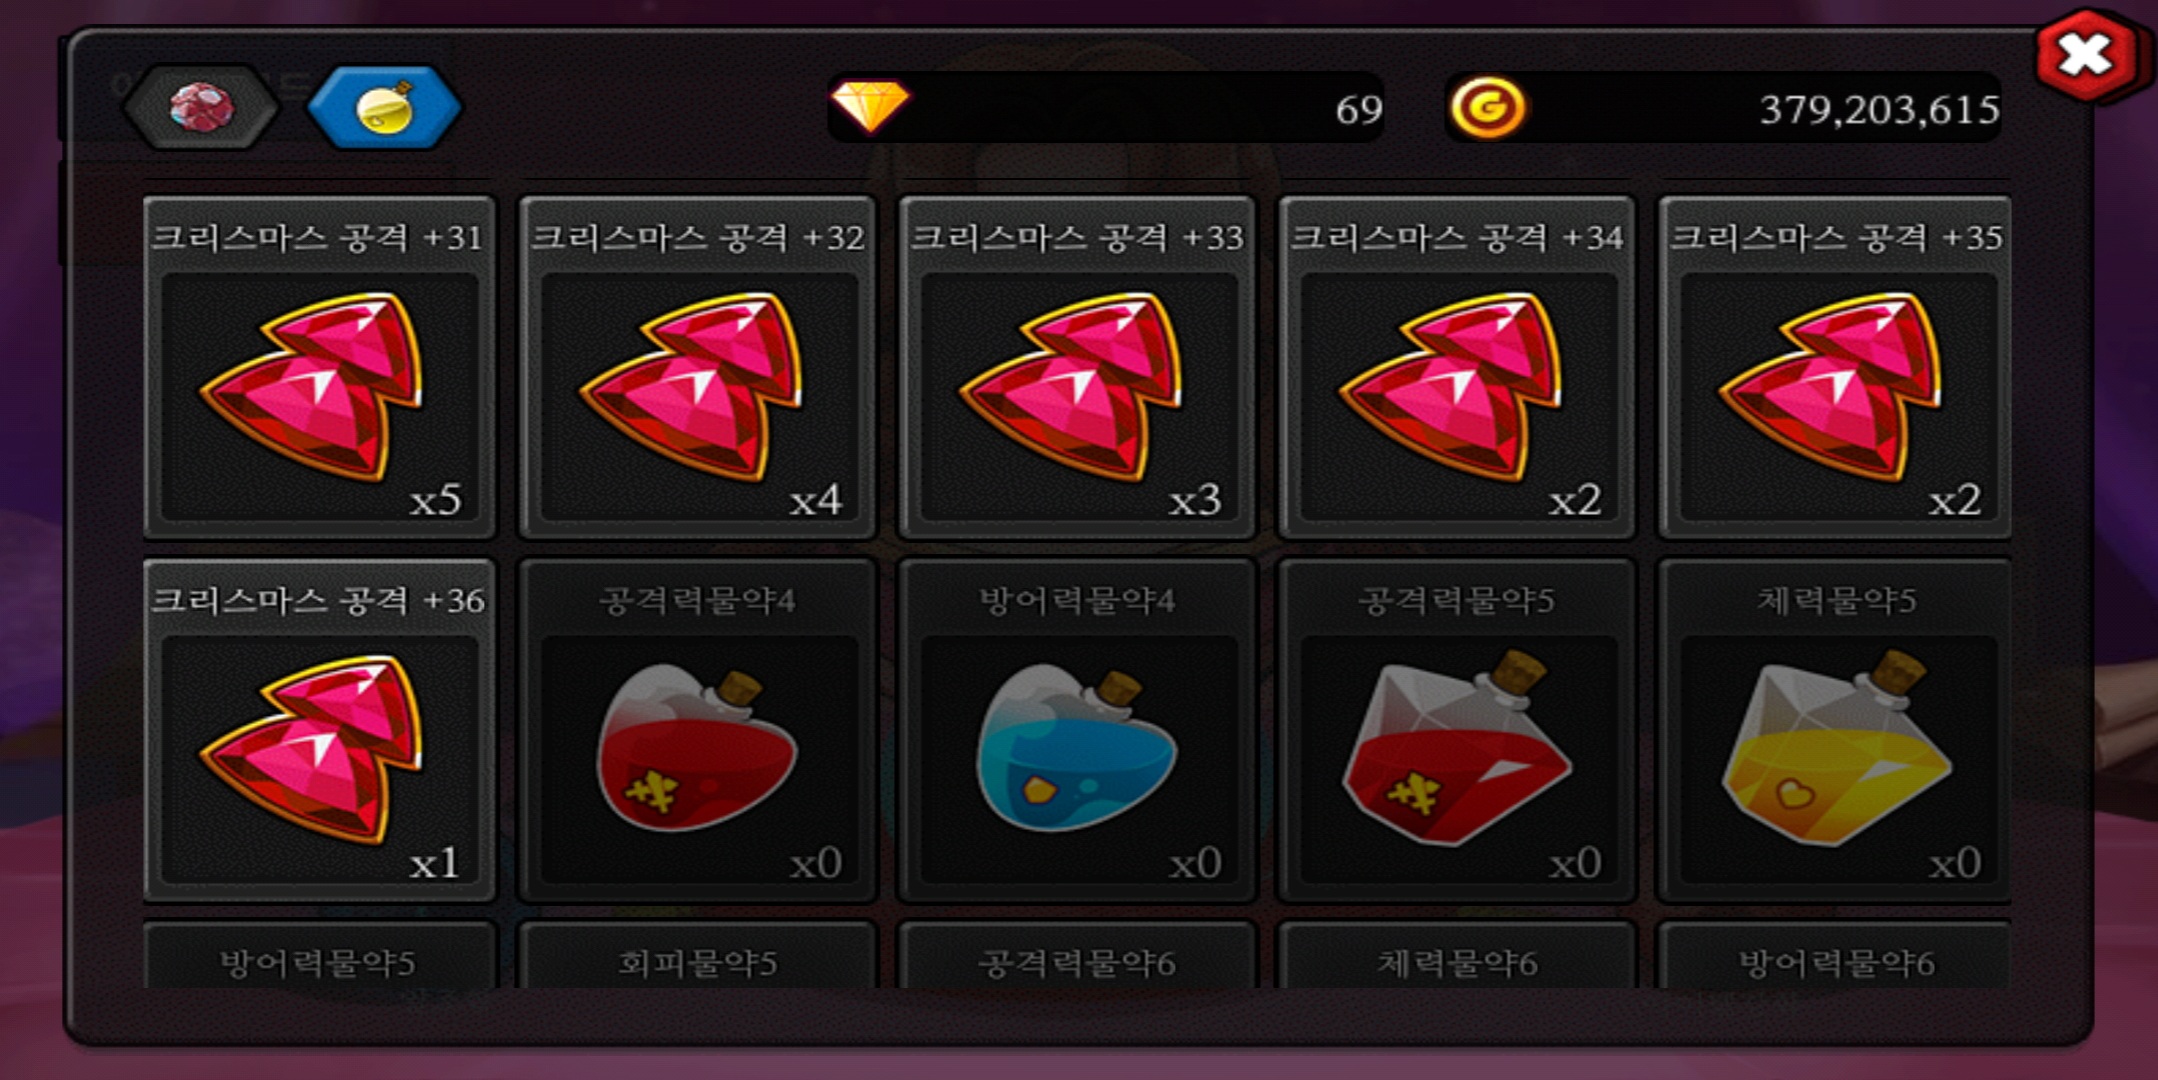The image size is (2158, 1080).
Task: Select the blue 방어력물약4 potion
Action: [1077, 731]
